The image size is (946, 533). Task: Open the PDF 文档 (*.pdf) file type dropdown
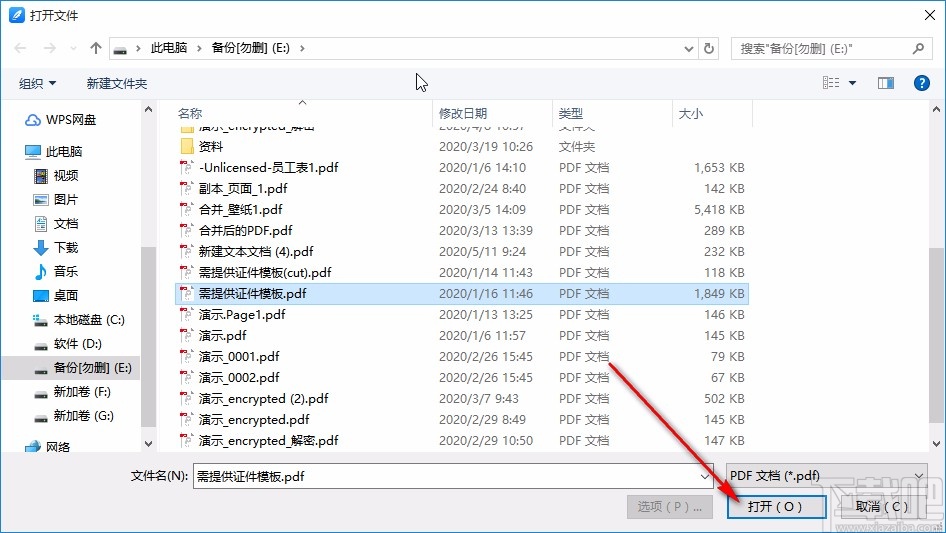click(826, 476)
